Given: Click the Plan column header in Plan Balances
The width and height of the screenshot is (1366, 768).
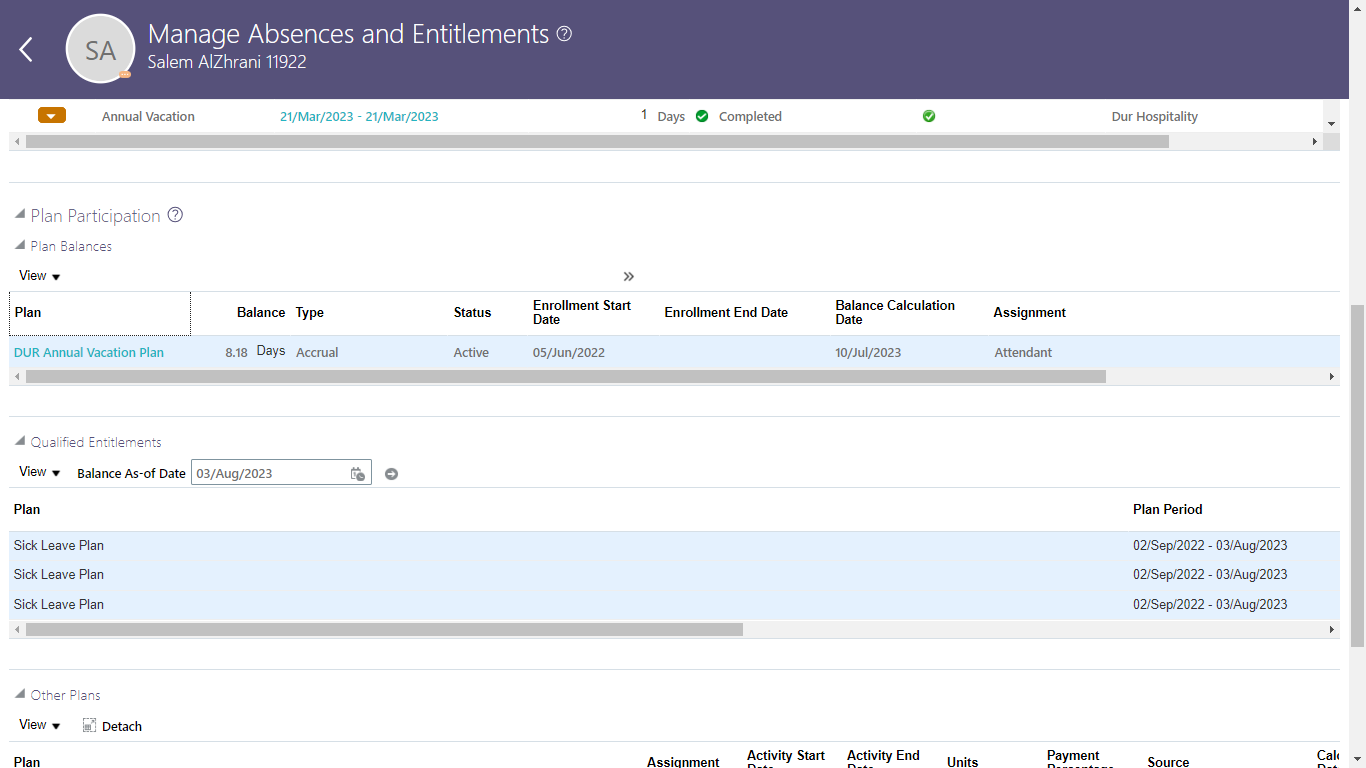Looking at the screenshot, I should point(27,313).
